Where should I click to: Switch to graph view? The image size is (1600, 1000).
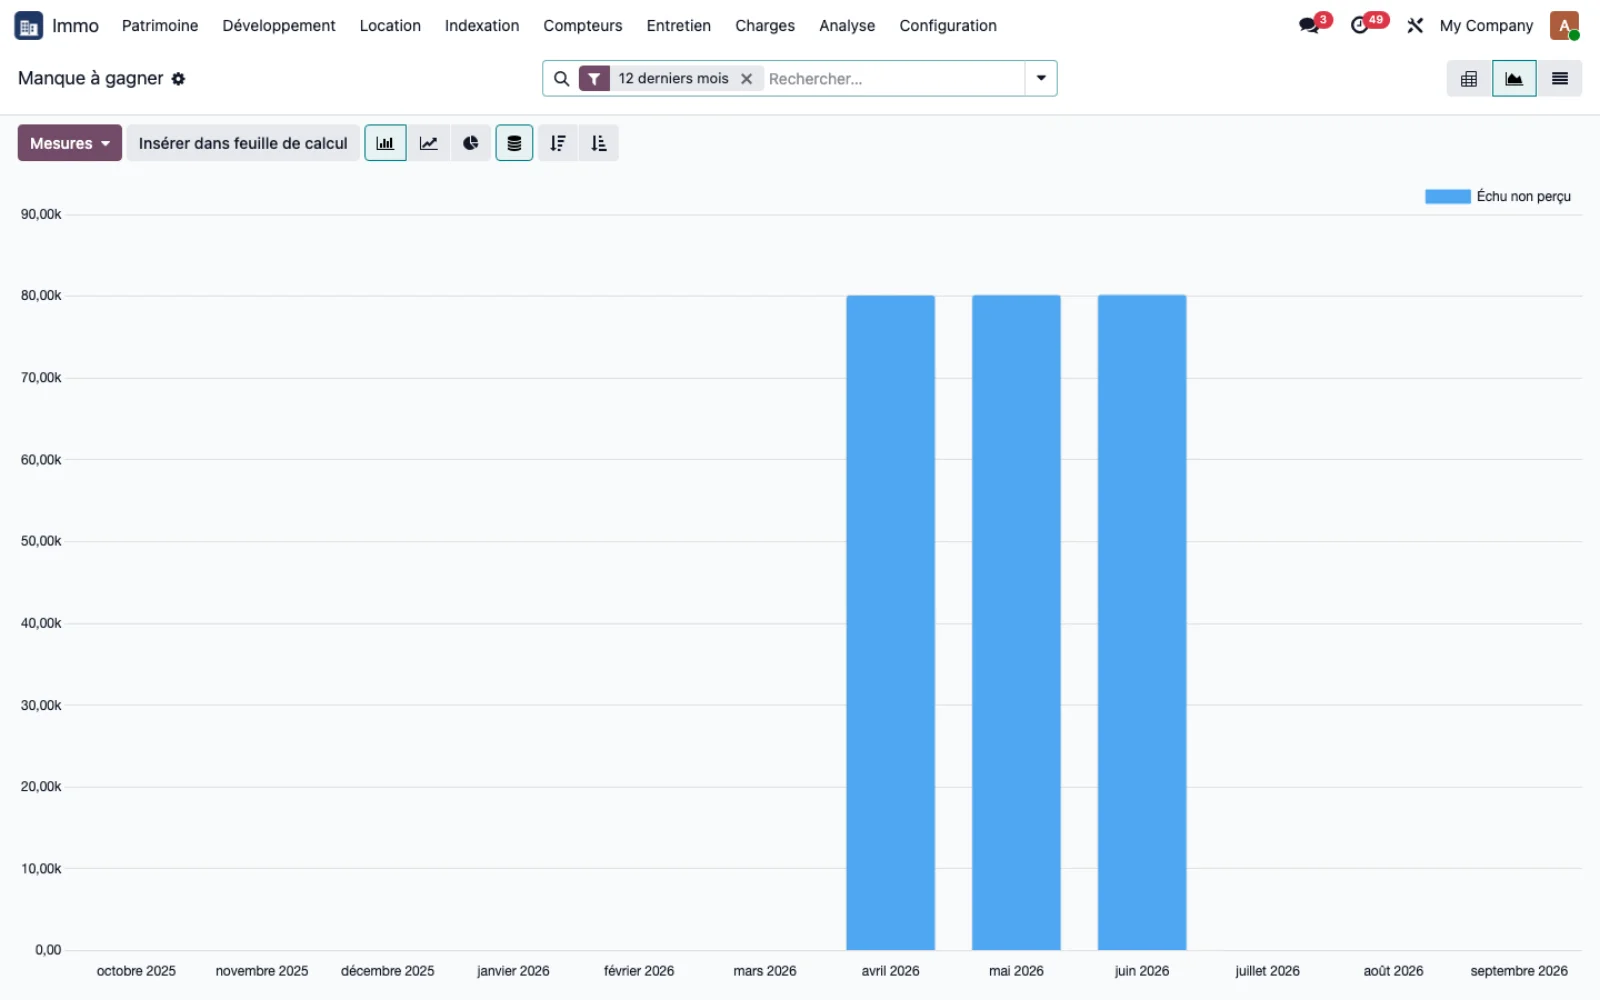[1514, 79]
